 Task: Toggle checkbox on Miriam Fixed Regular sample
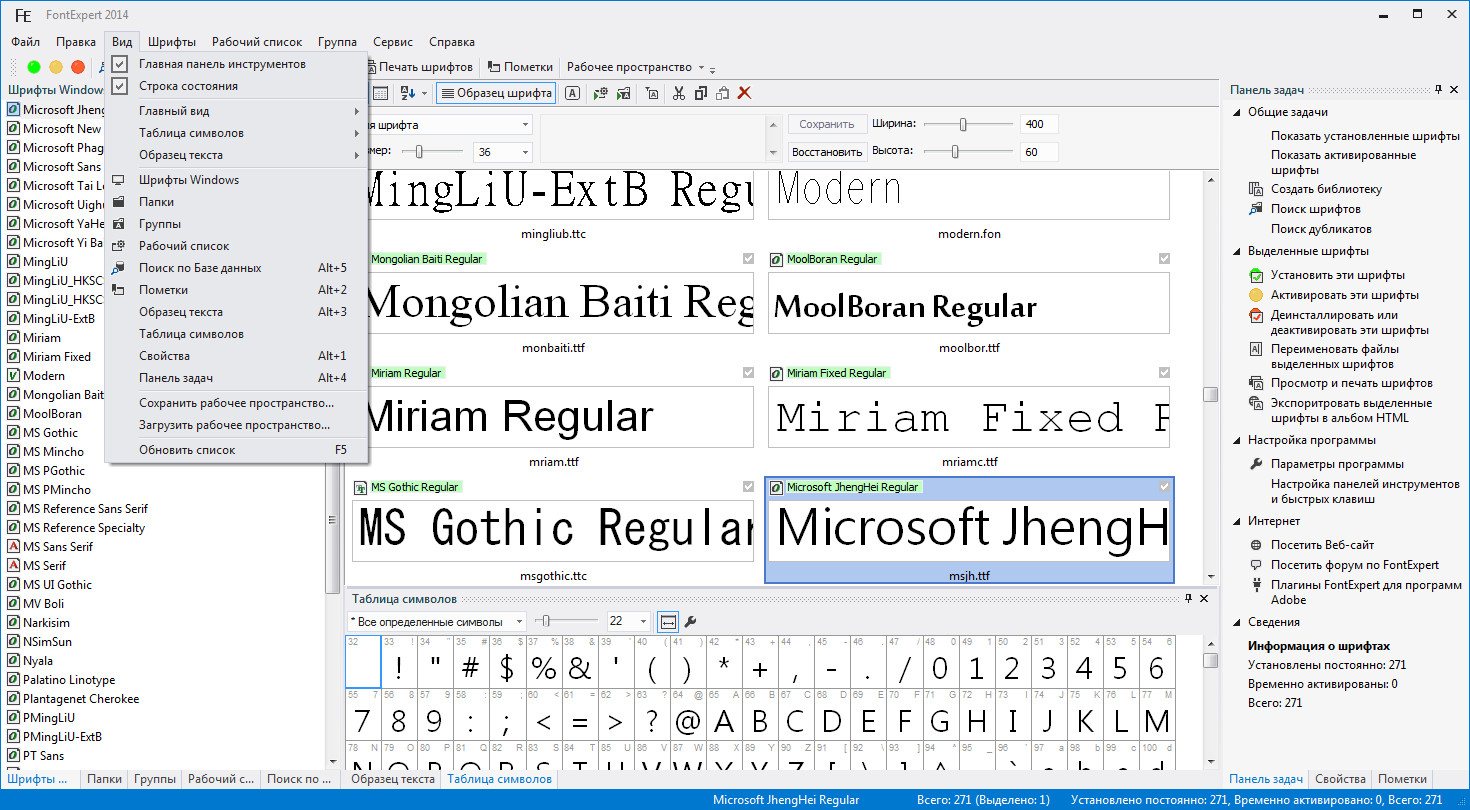tap(1164, 373)
